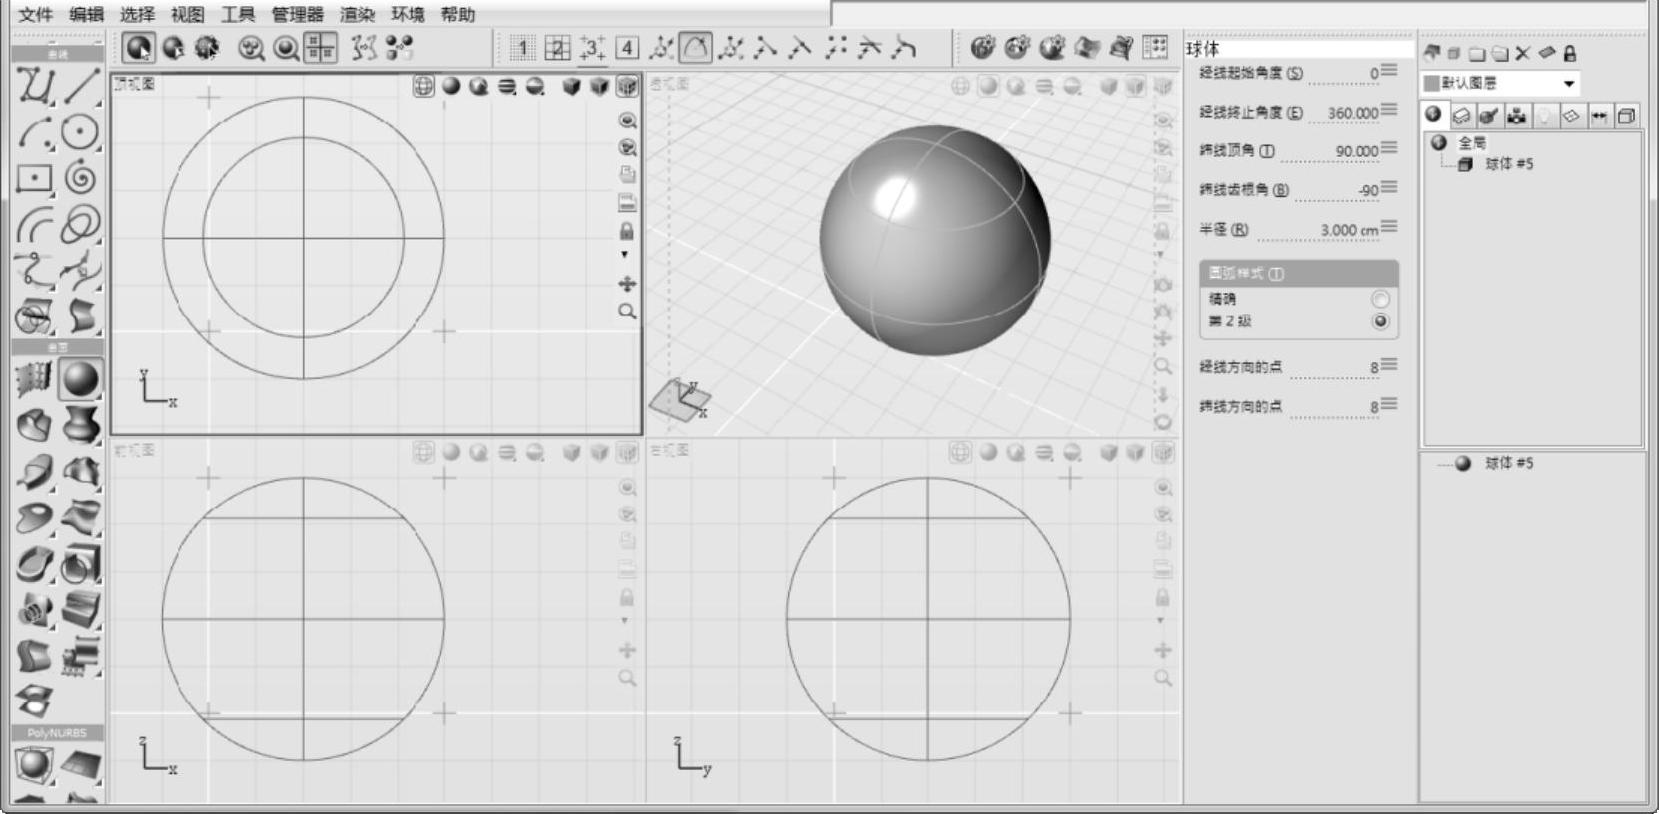
Task: Expand the small arrow under the front view lock
Action: (x=625, y=621)
